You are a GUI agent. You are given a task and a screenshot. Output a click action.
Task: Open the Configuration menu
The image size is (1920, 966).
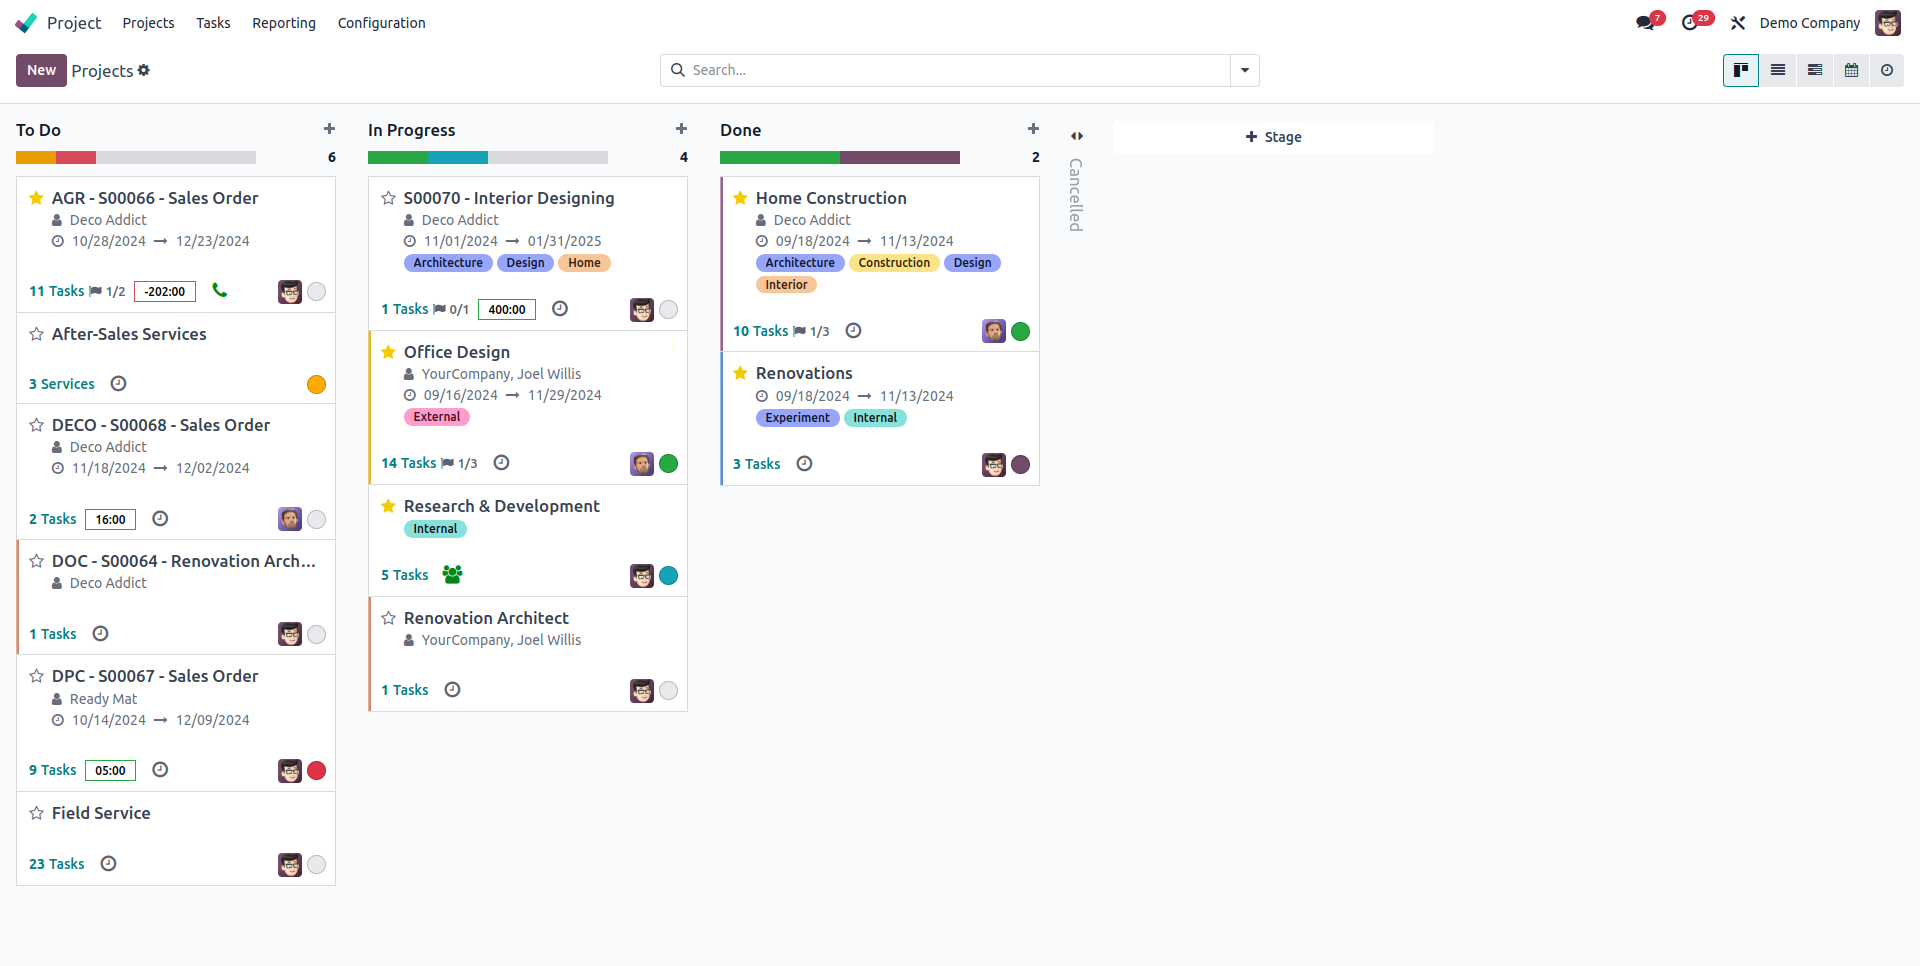pos(382,23)
